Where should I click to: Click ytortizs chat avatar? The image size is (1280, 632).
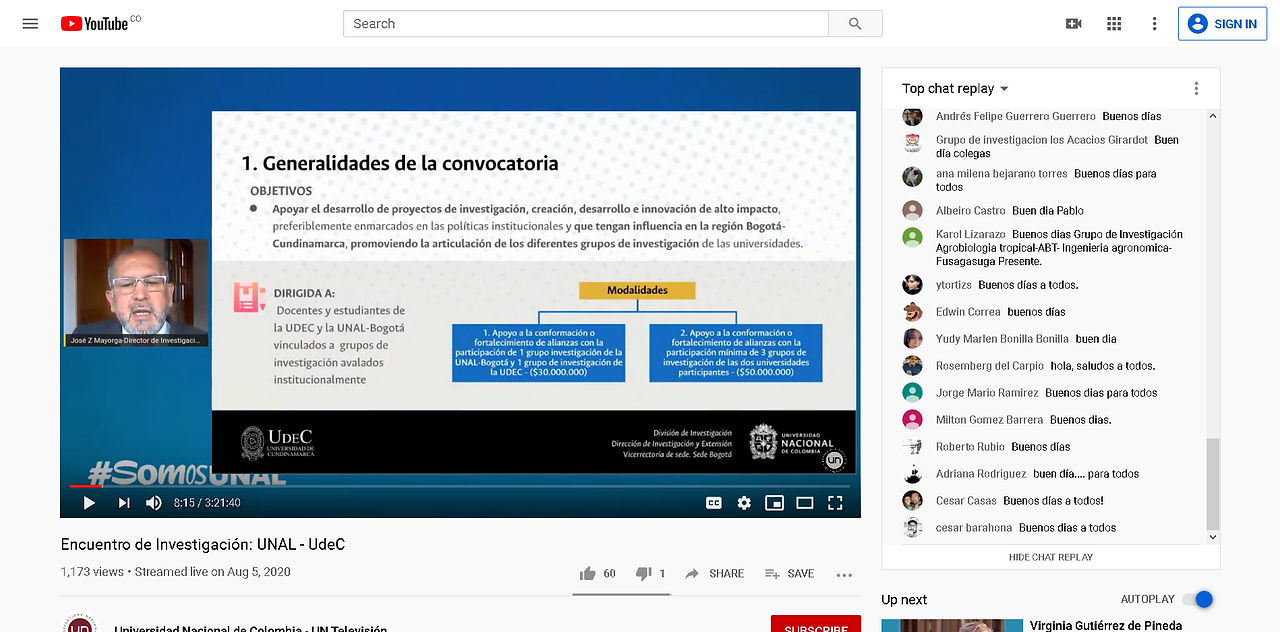912,285
